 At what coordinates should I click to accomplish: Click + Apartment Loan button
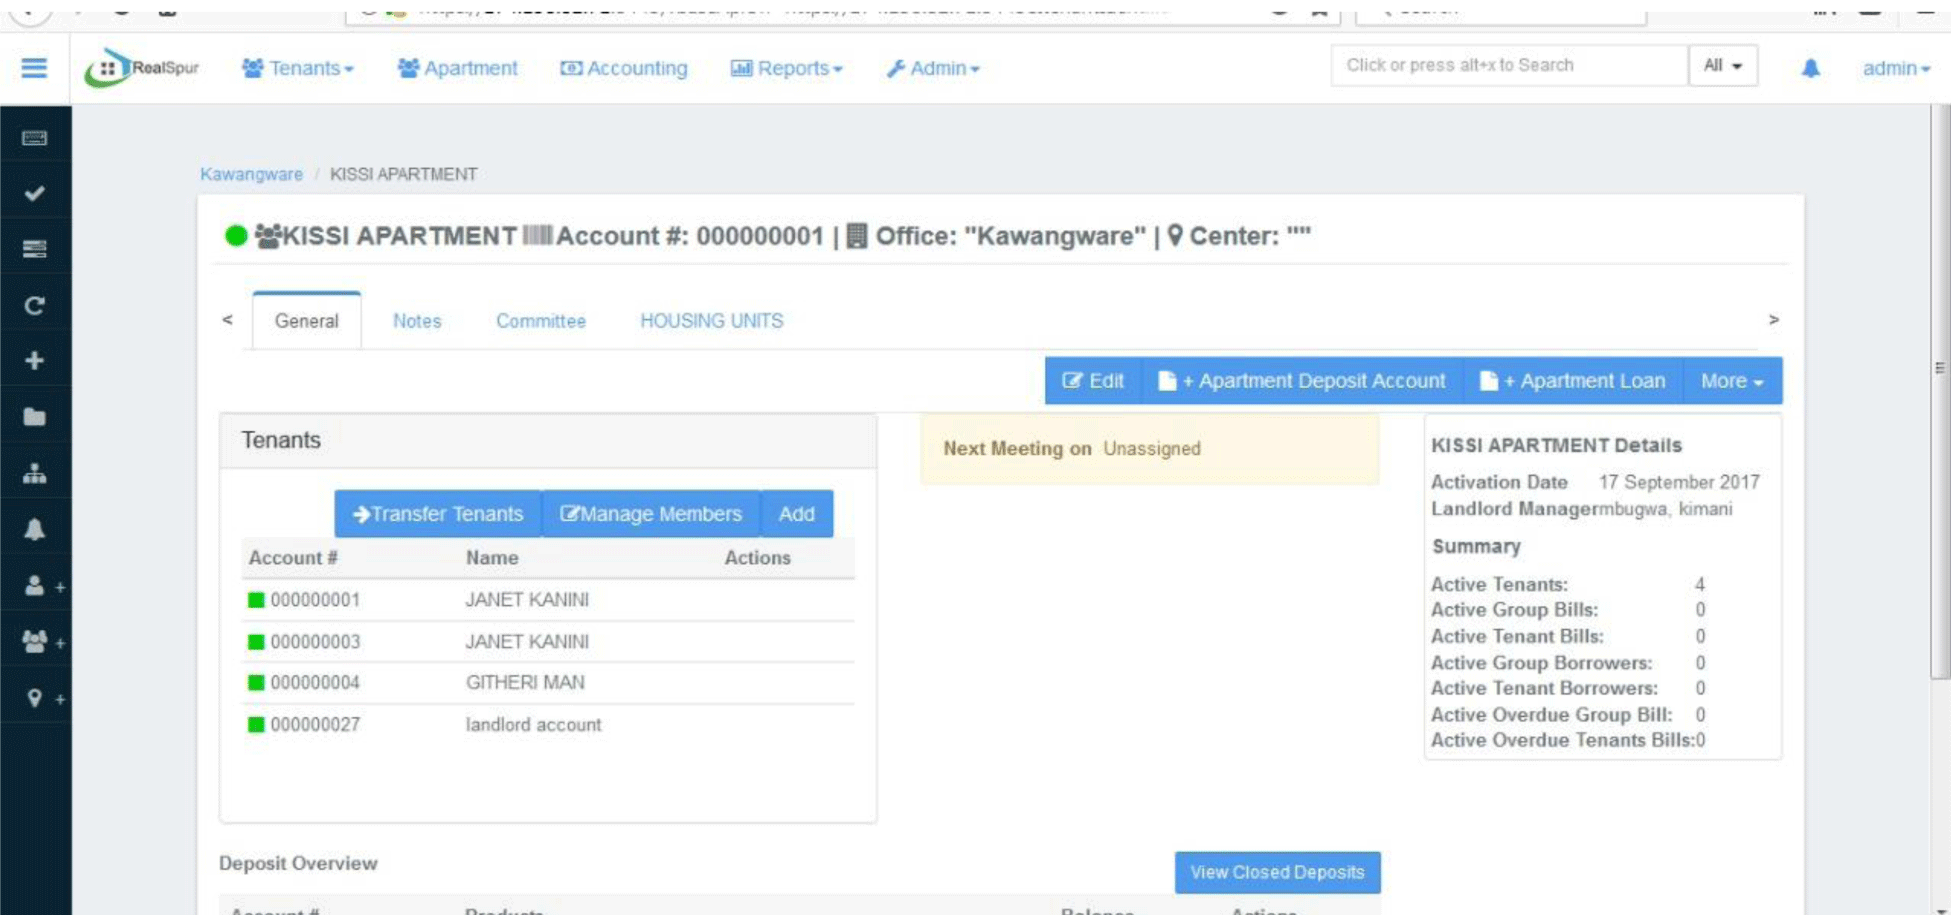[1573, 381]
